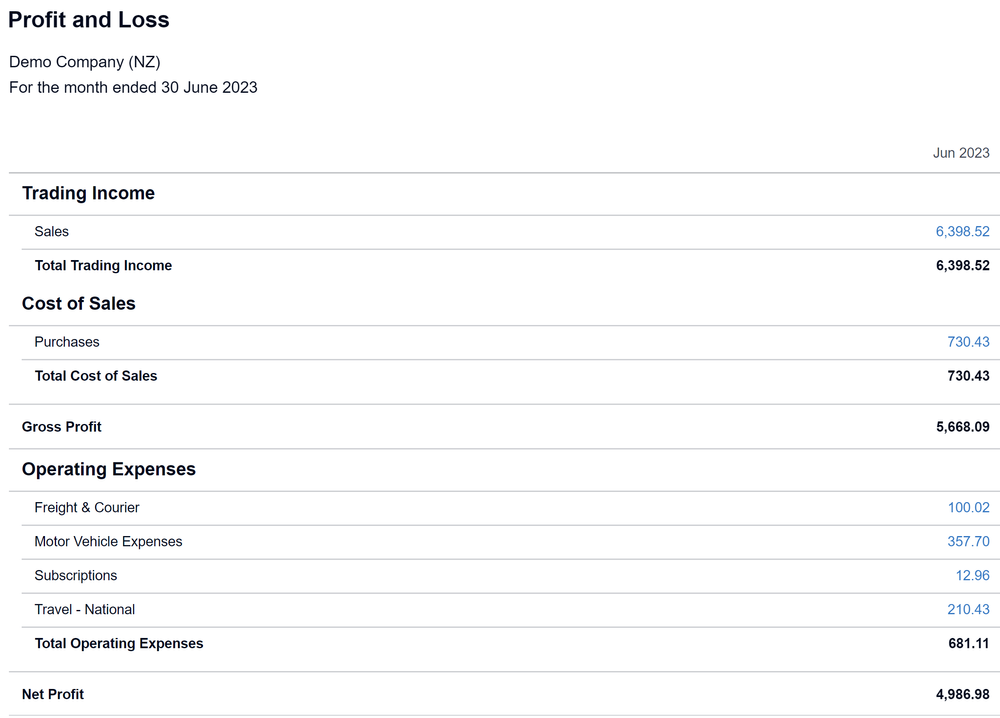Select the Gross Profit value 5,668.09

pos(962,427)
